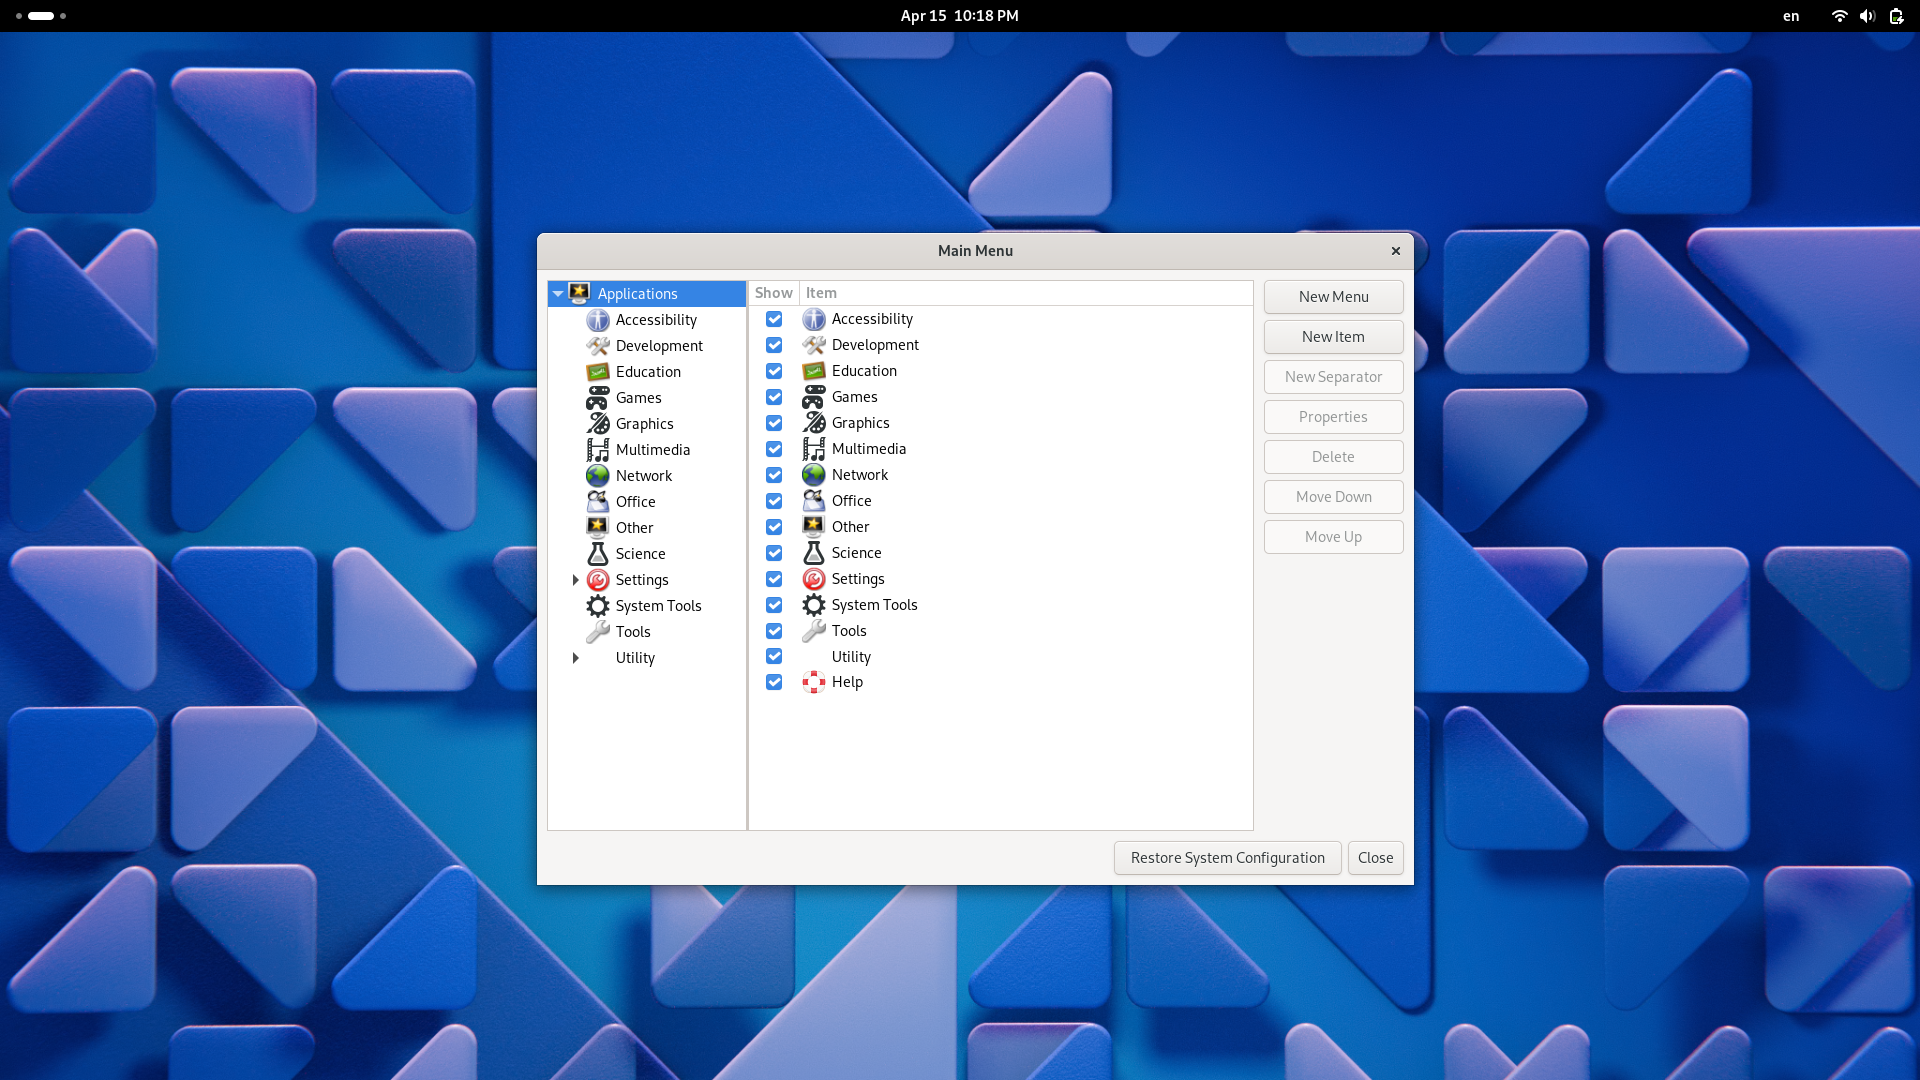Uncheck the Show box for Accessibility
The width and height of the screenshot is (1920, 1080).
click(774, 319)
